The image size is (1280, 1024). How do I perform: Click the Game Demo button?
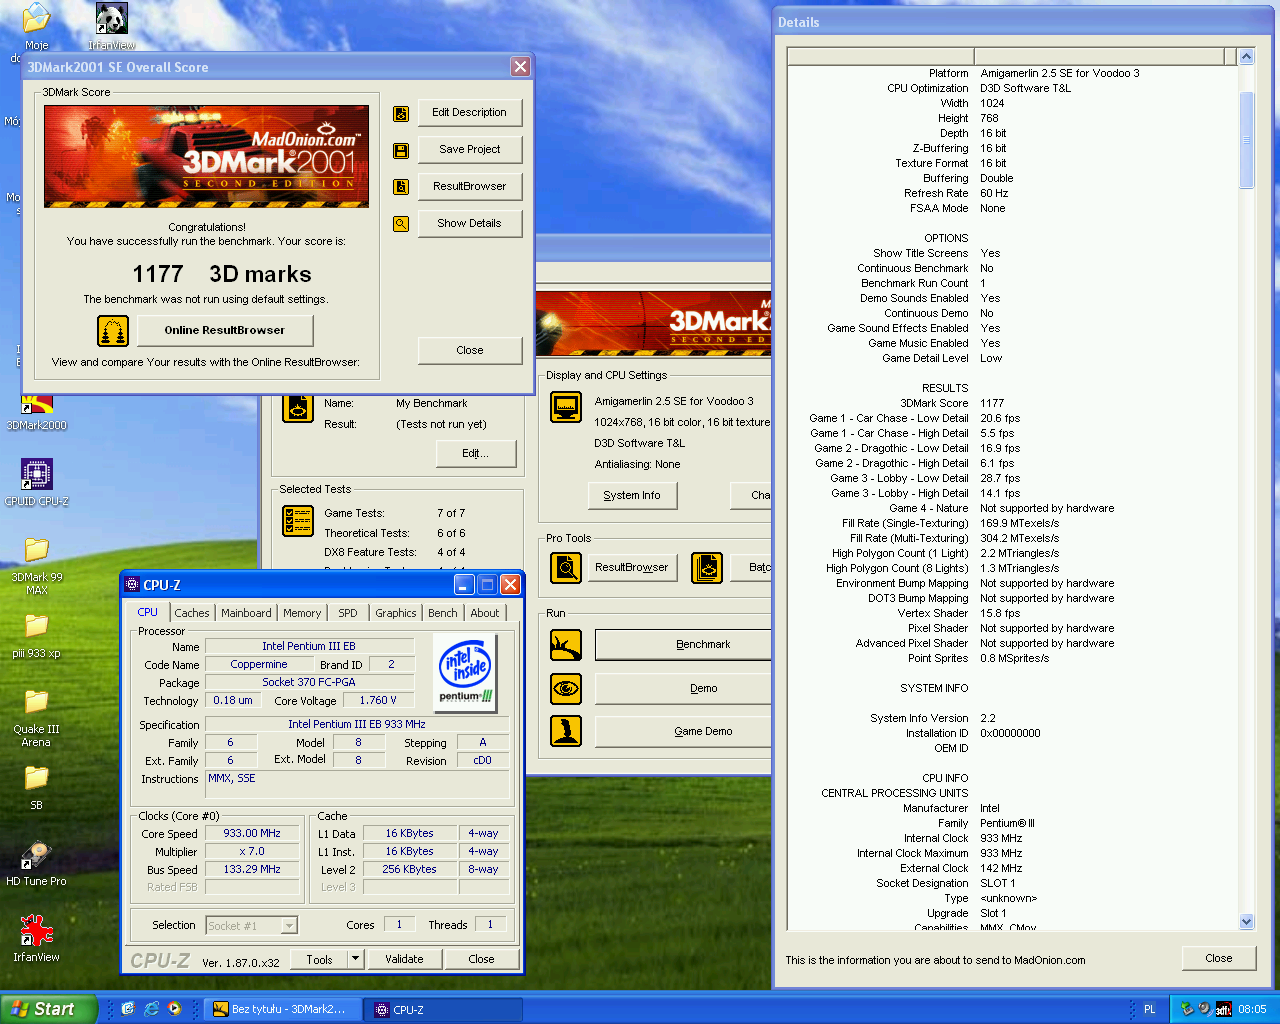[x=683, y=731]
